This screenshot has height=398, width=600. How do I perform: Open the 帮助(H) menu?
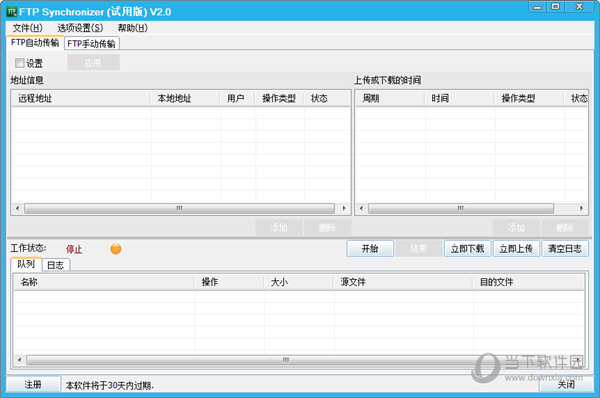point(132,28)
